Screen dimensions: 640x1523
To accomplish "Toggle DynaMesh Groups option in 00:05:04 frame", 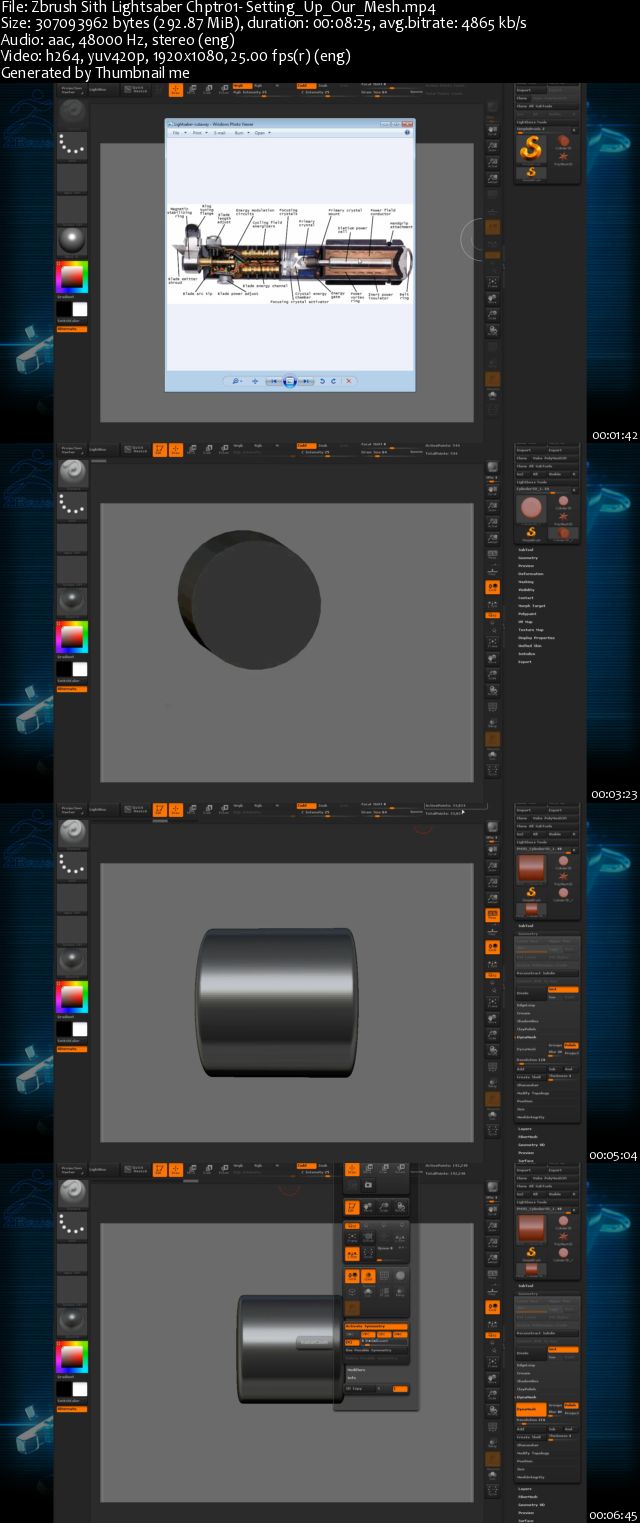I will [555, 1045].
